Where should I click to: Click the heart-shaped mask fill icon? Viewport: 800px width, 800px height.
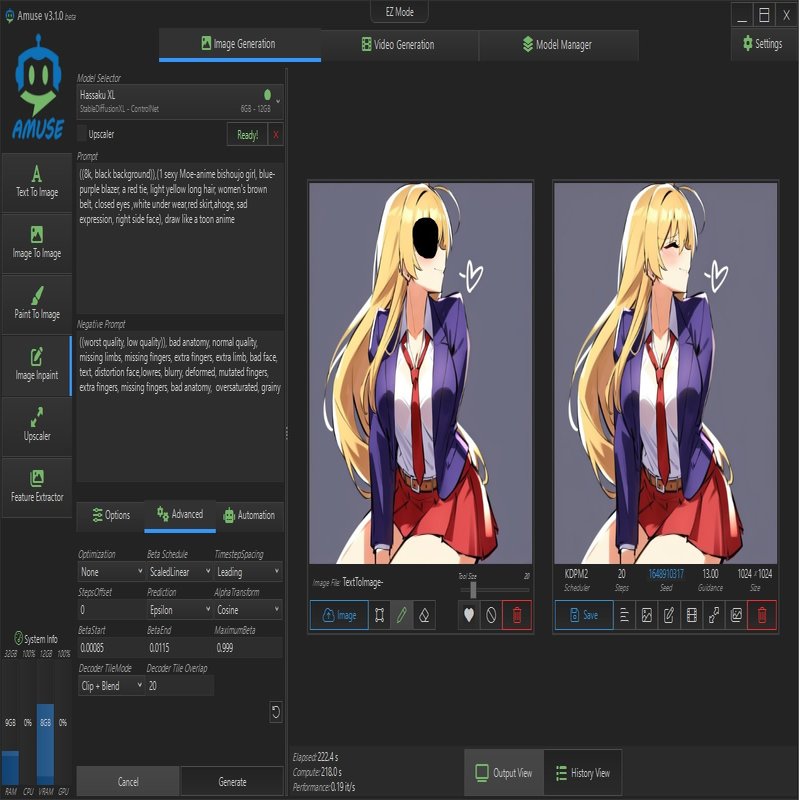(x=468, y=615)
